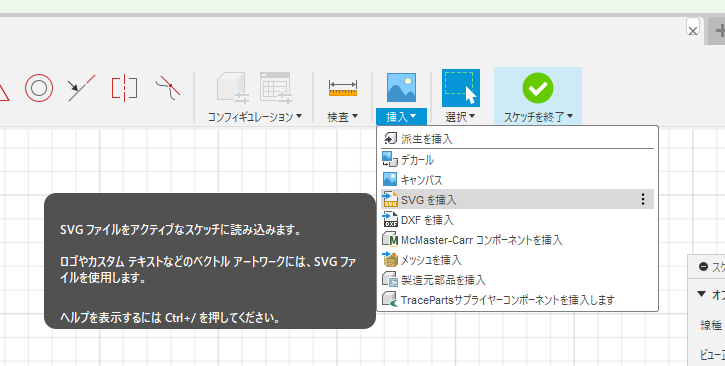Open the 選択 dropdown
The width and height of the screenshot is (725, 366).
461,117
